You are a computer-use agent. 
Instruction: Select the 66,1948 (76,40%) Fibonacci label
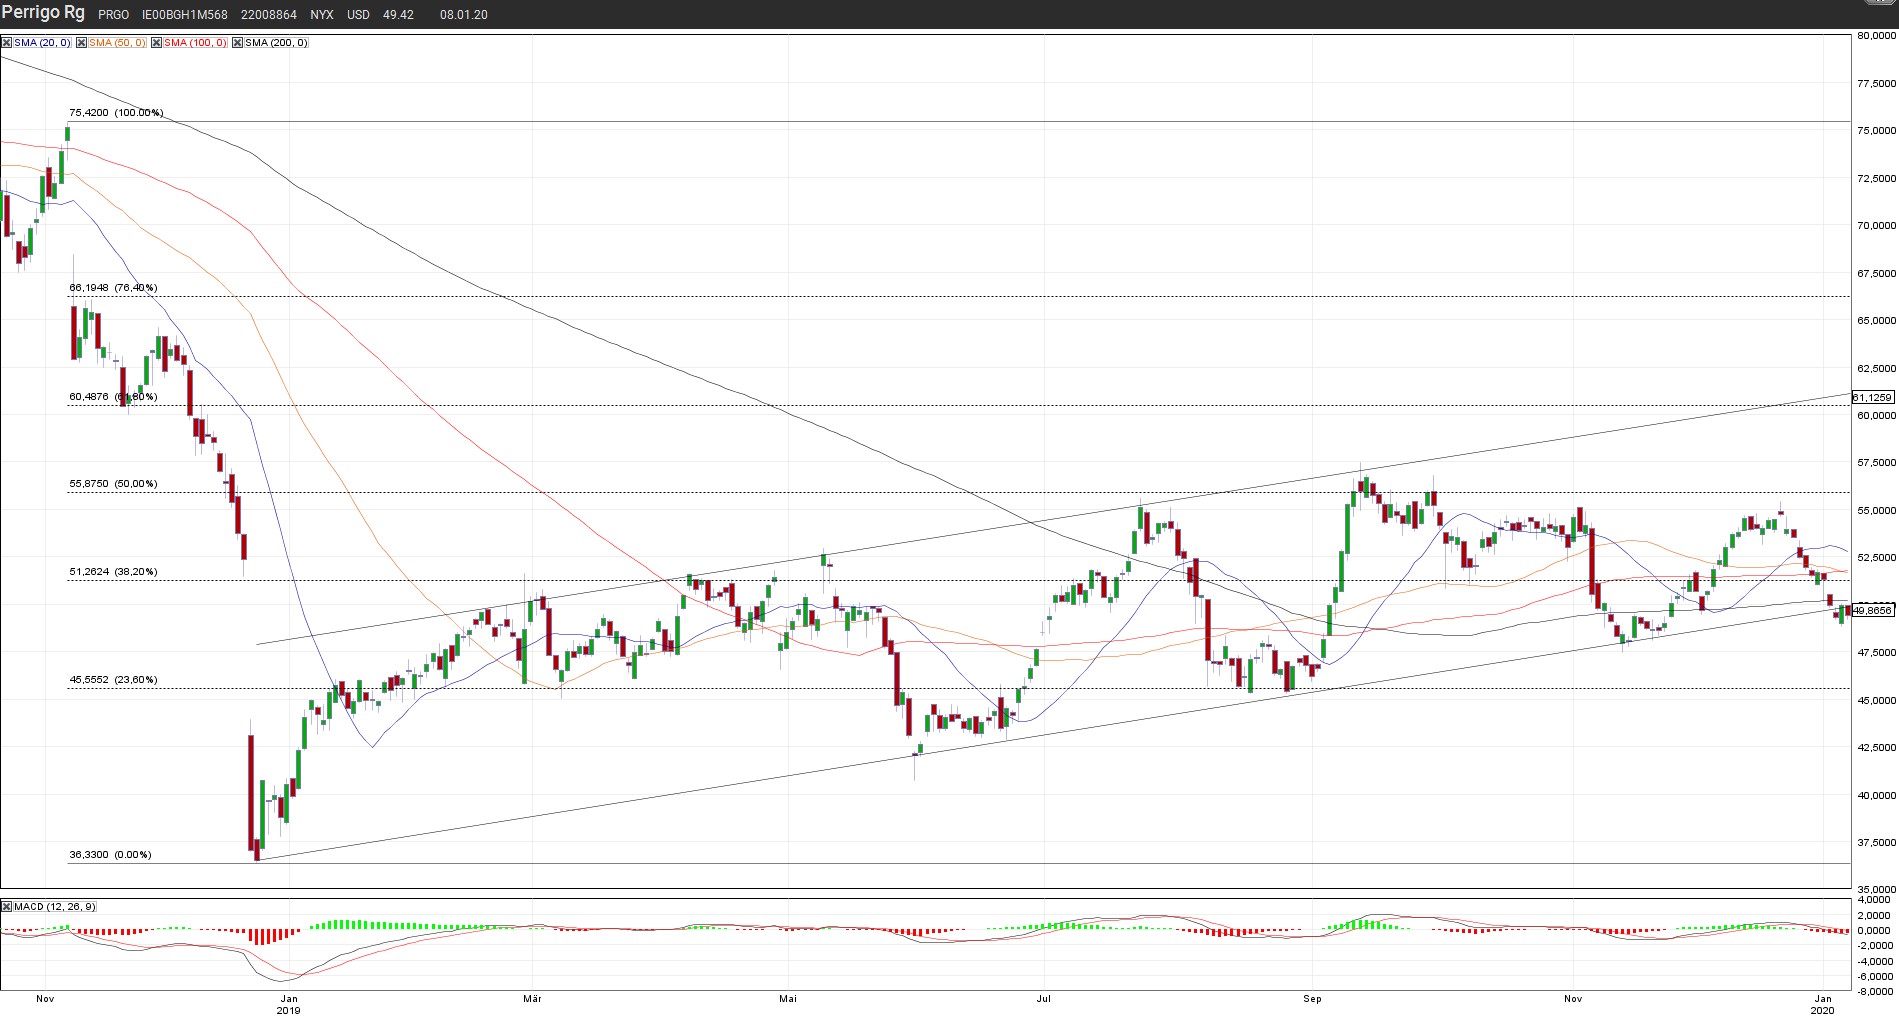(x=112, y=288)
